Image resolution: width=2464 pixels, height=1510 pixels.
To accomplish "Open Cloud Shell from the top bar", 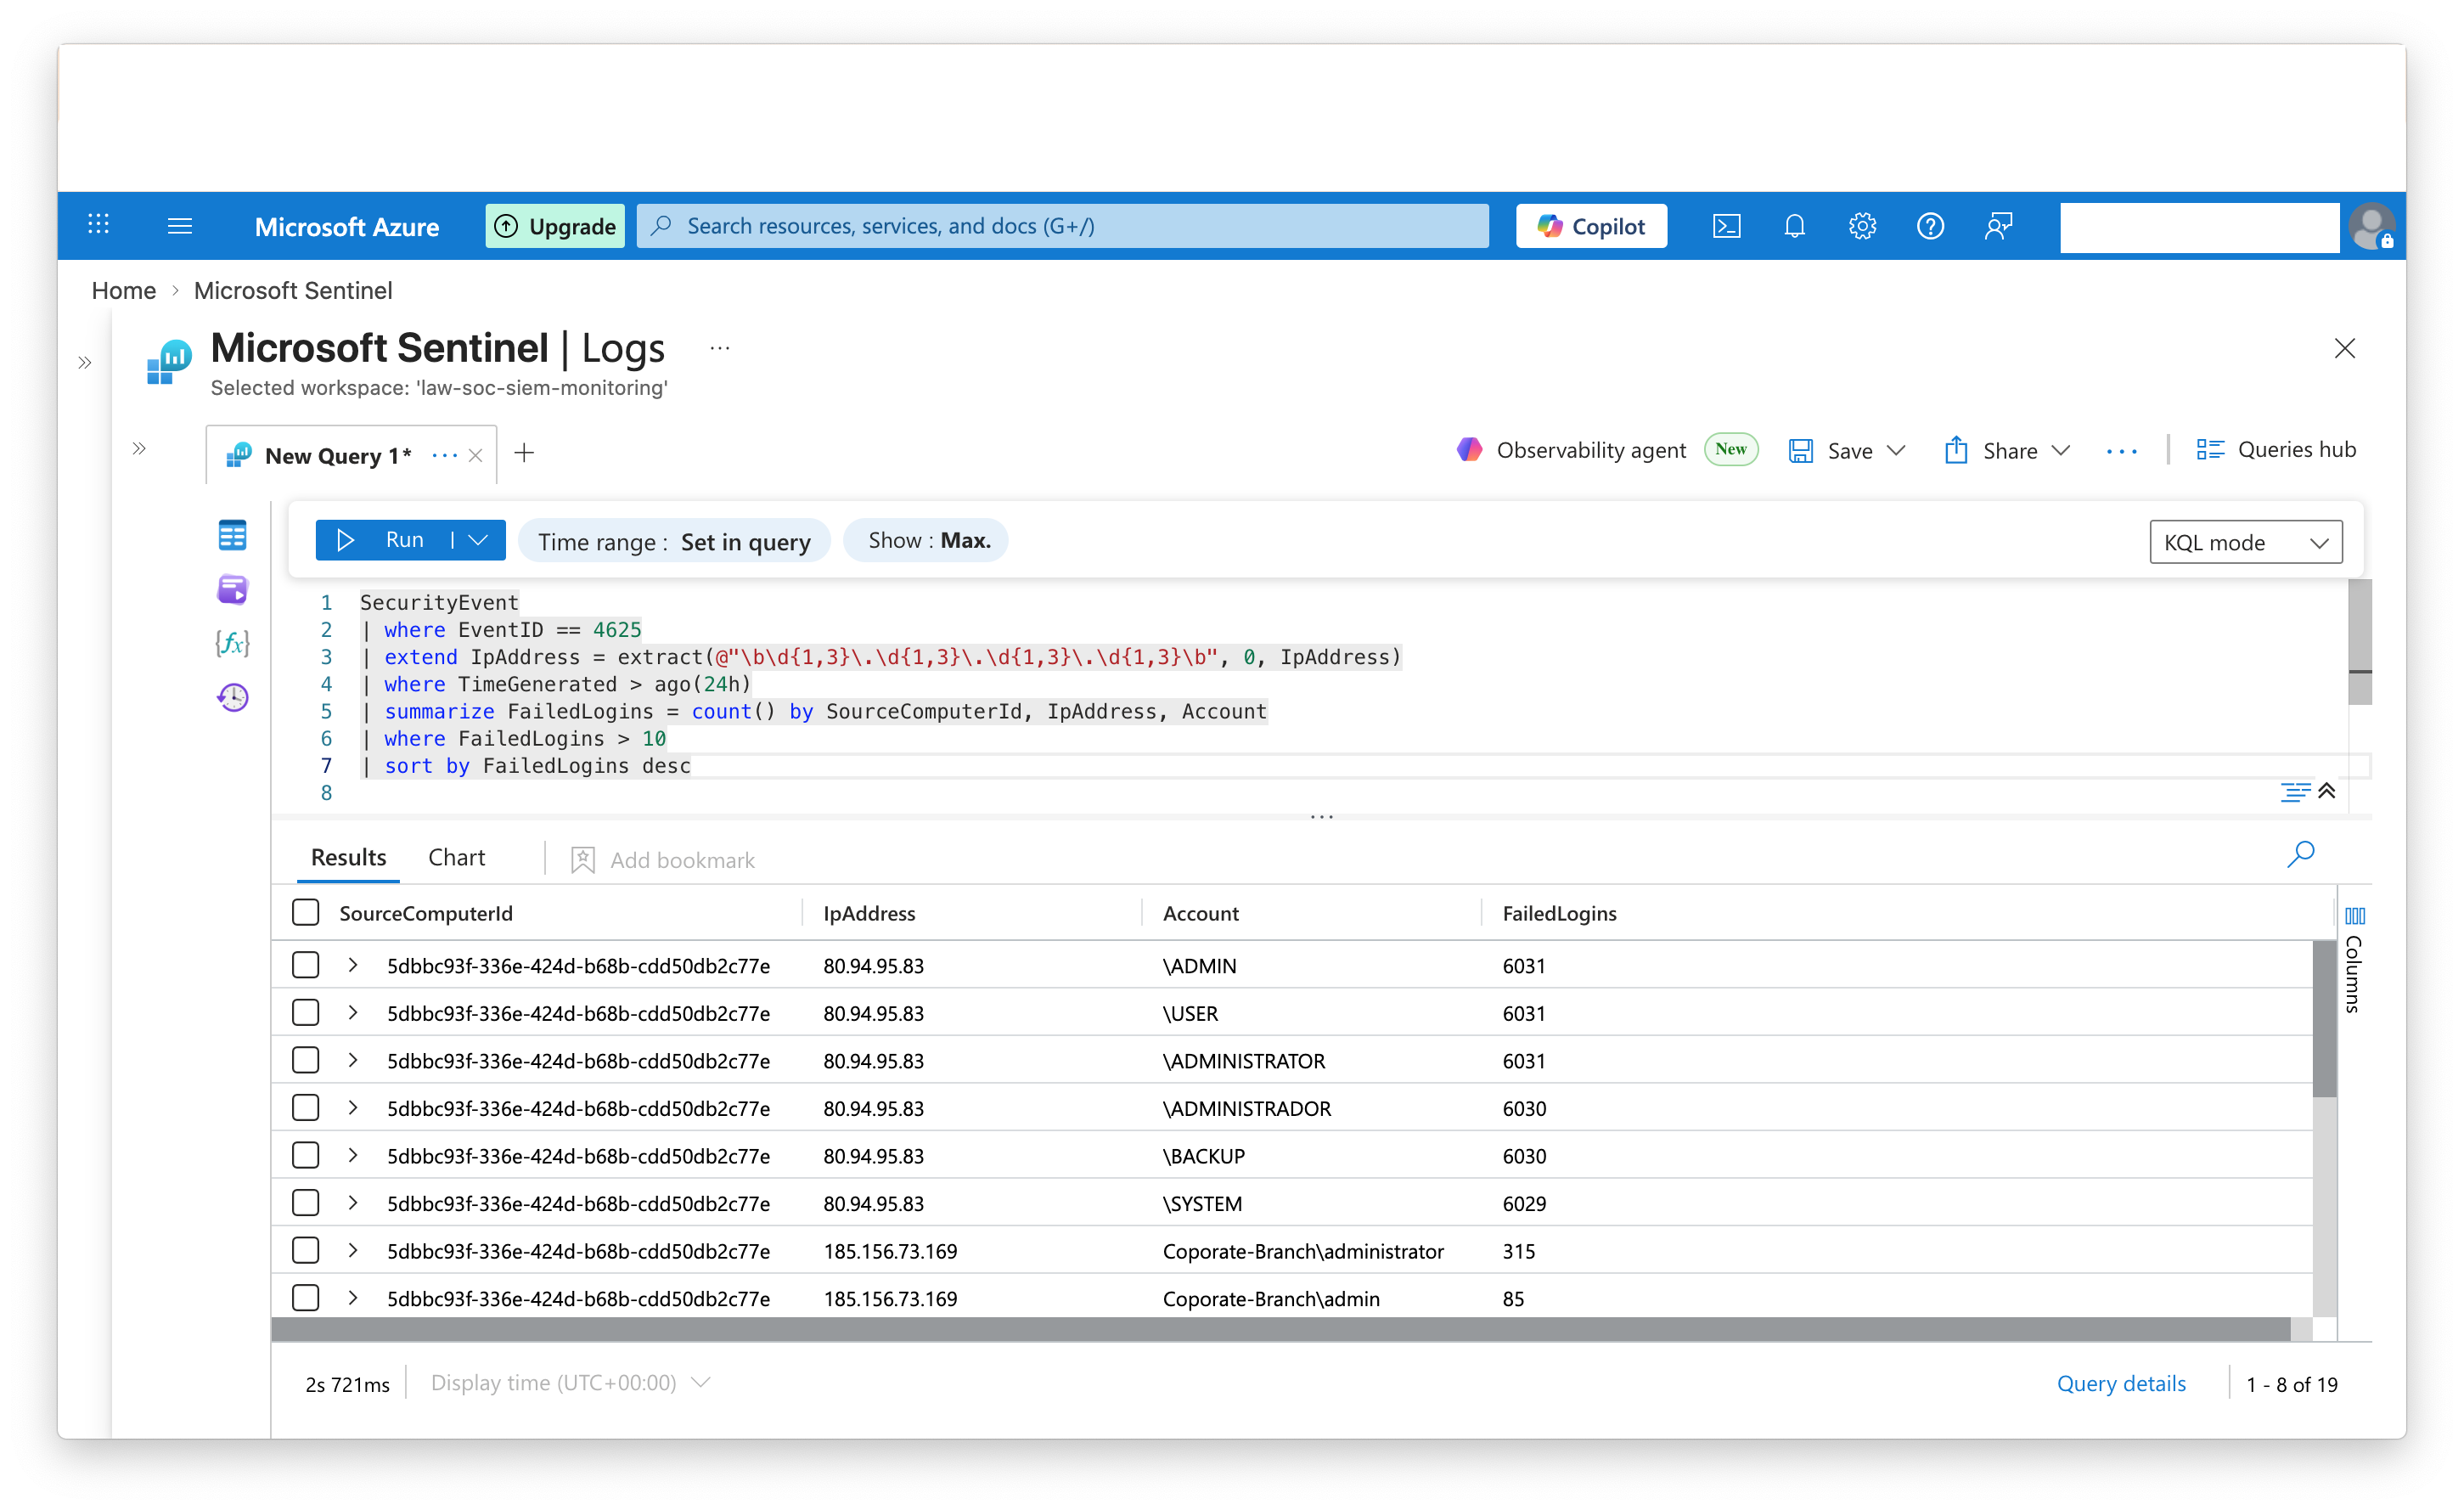I will 1726,227.
